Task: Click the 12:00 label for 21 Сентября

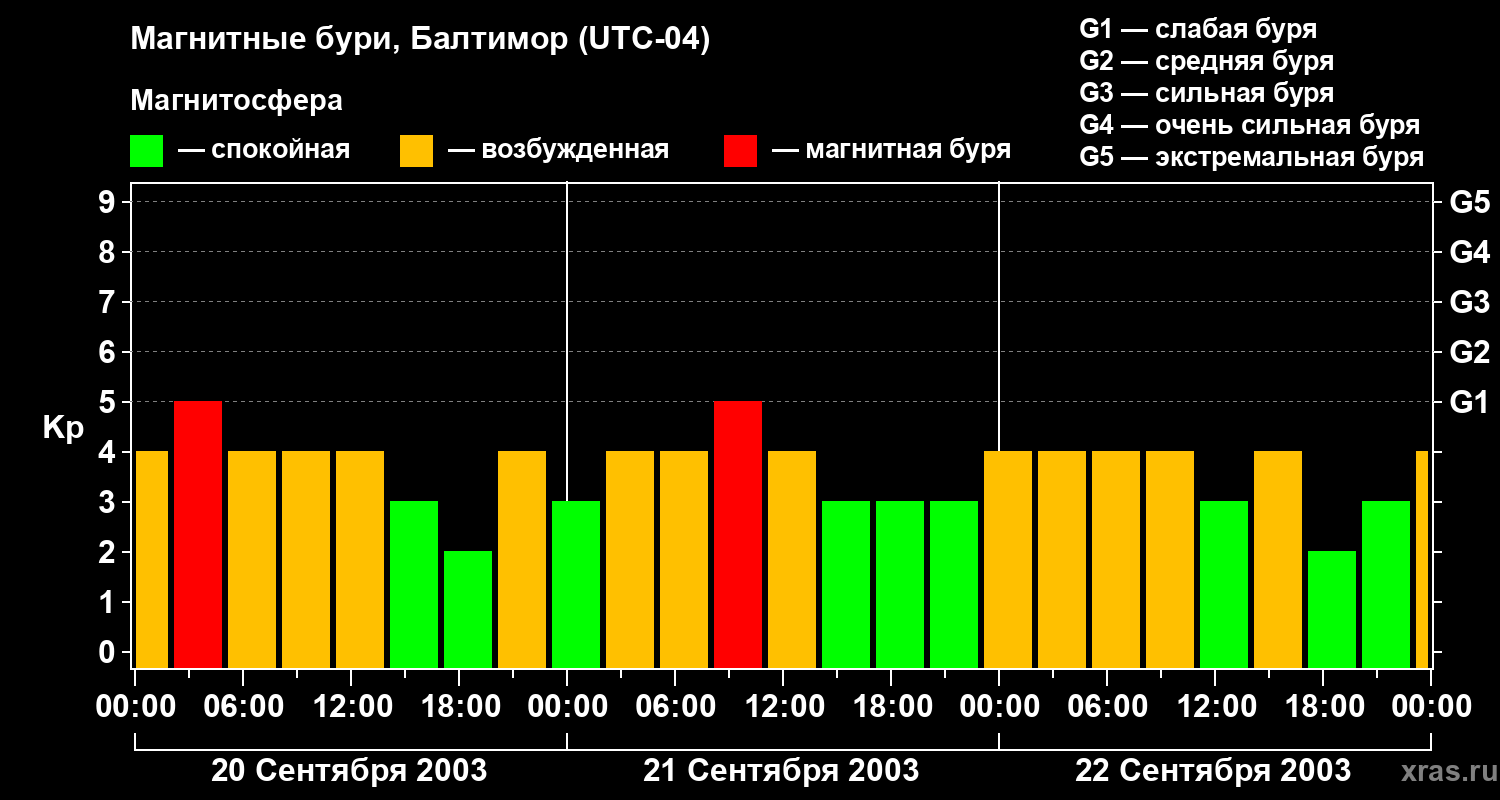Action: [x=783, y=706]
